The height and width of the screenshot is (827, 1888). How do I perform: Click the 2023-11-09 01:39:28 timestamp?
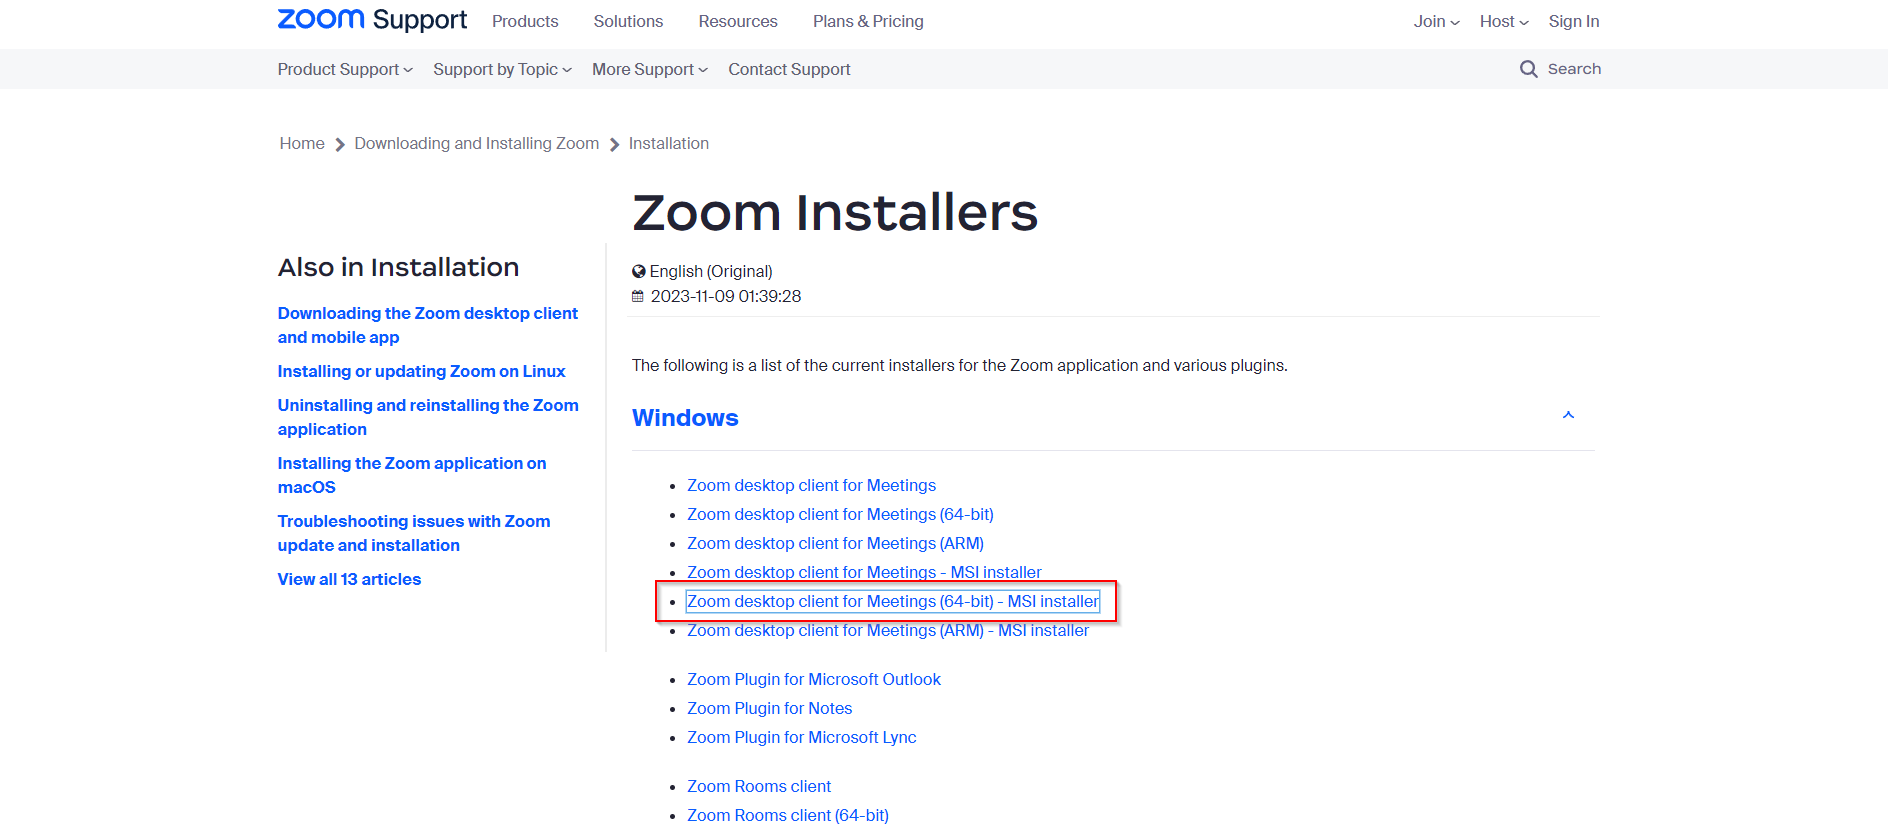pos(726,296)
